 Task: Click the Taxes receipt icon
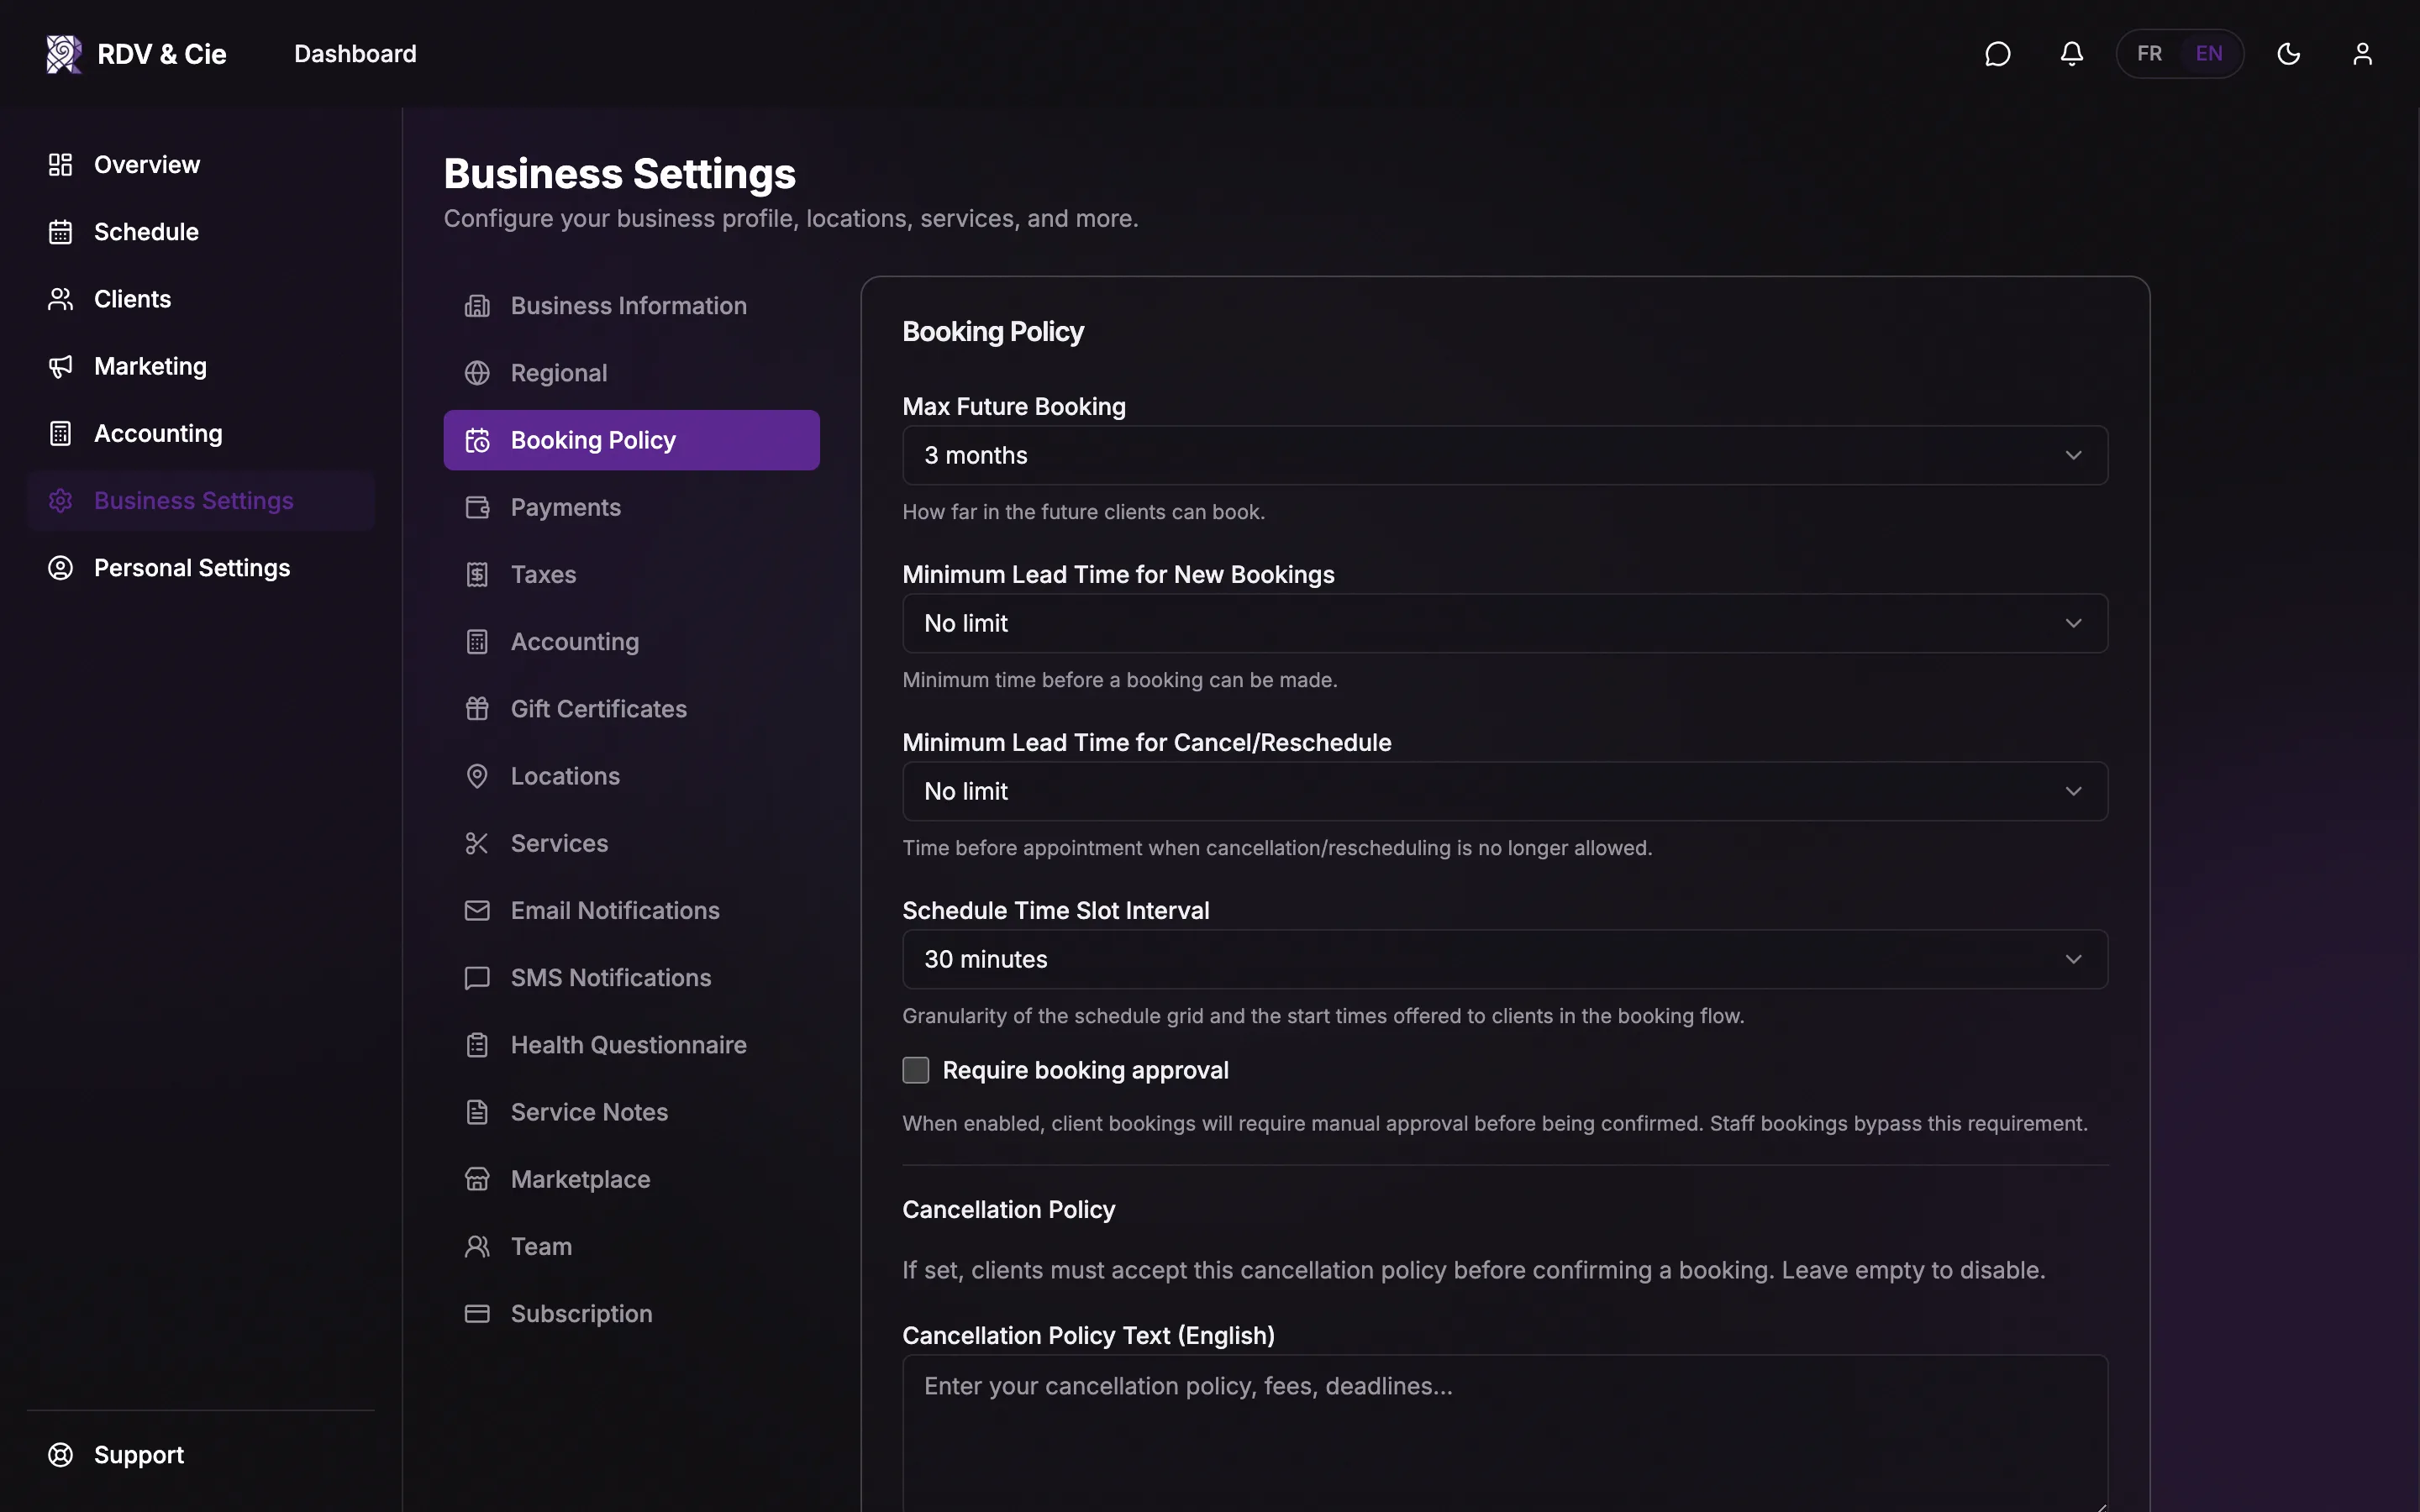tap(477, 575)
